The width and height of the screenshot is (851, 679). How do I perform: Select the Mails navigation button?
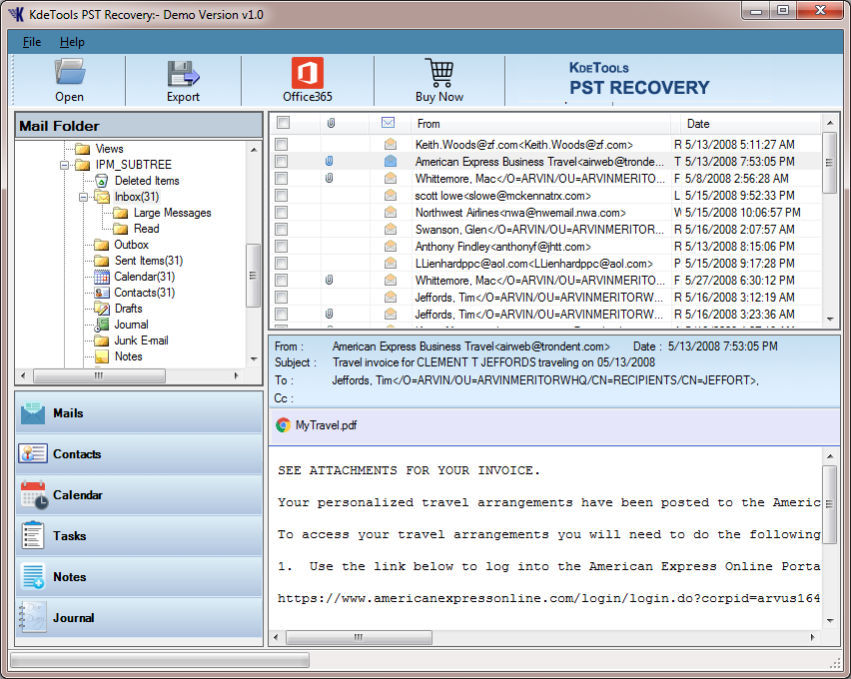click(x=139, y=413)
